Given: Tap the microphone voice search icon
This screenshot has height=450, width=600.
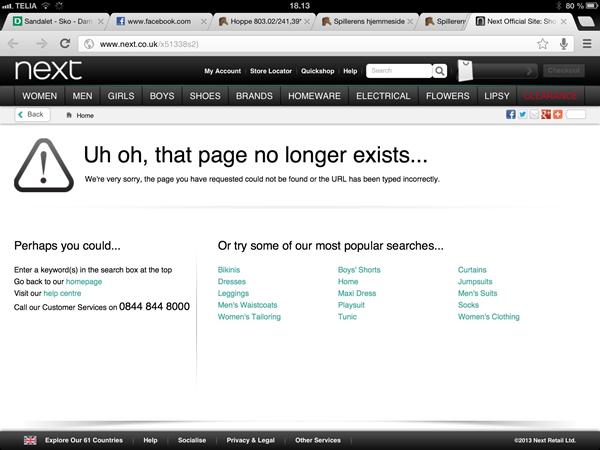Looking at the screenshot, I should tap(564, 43).
